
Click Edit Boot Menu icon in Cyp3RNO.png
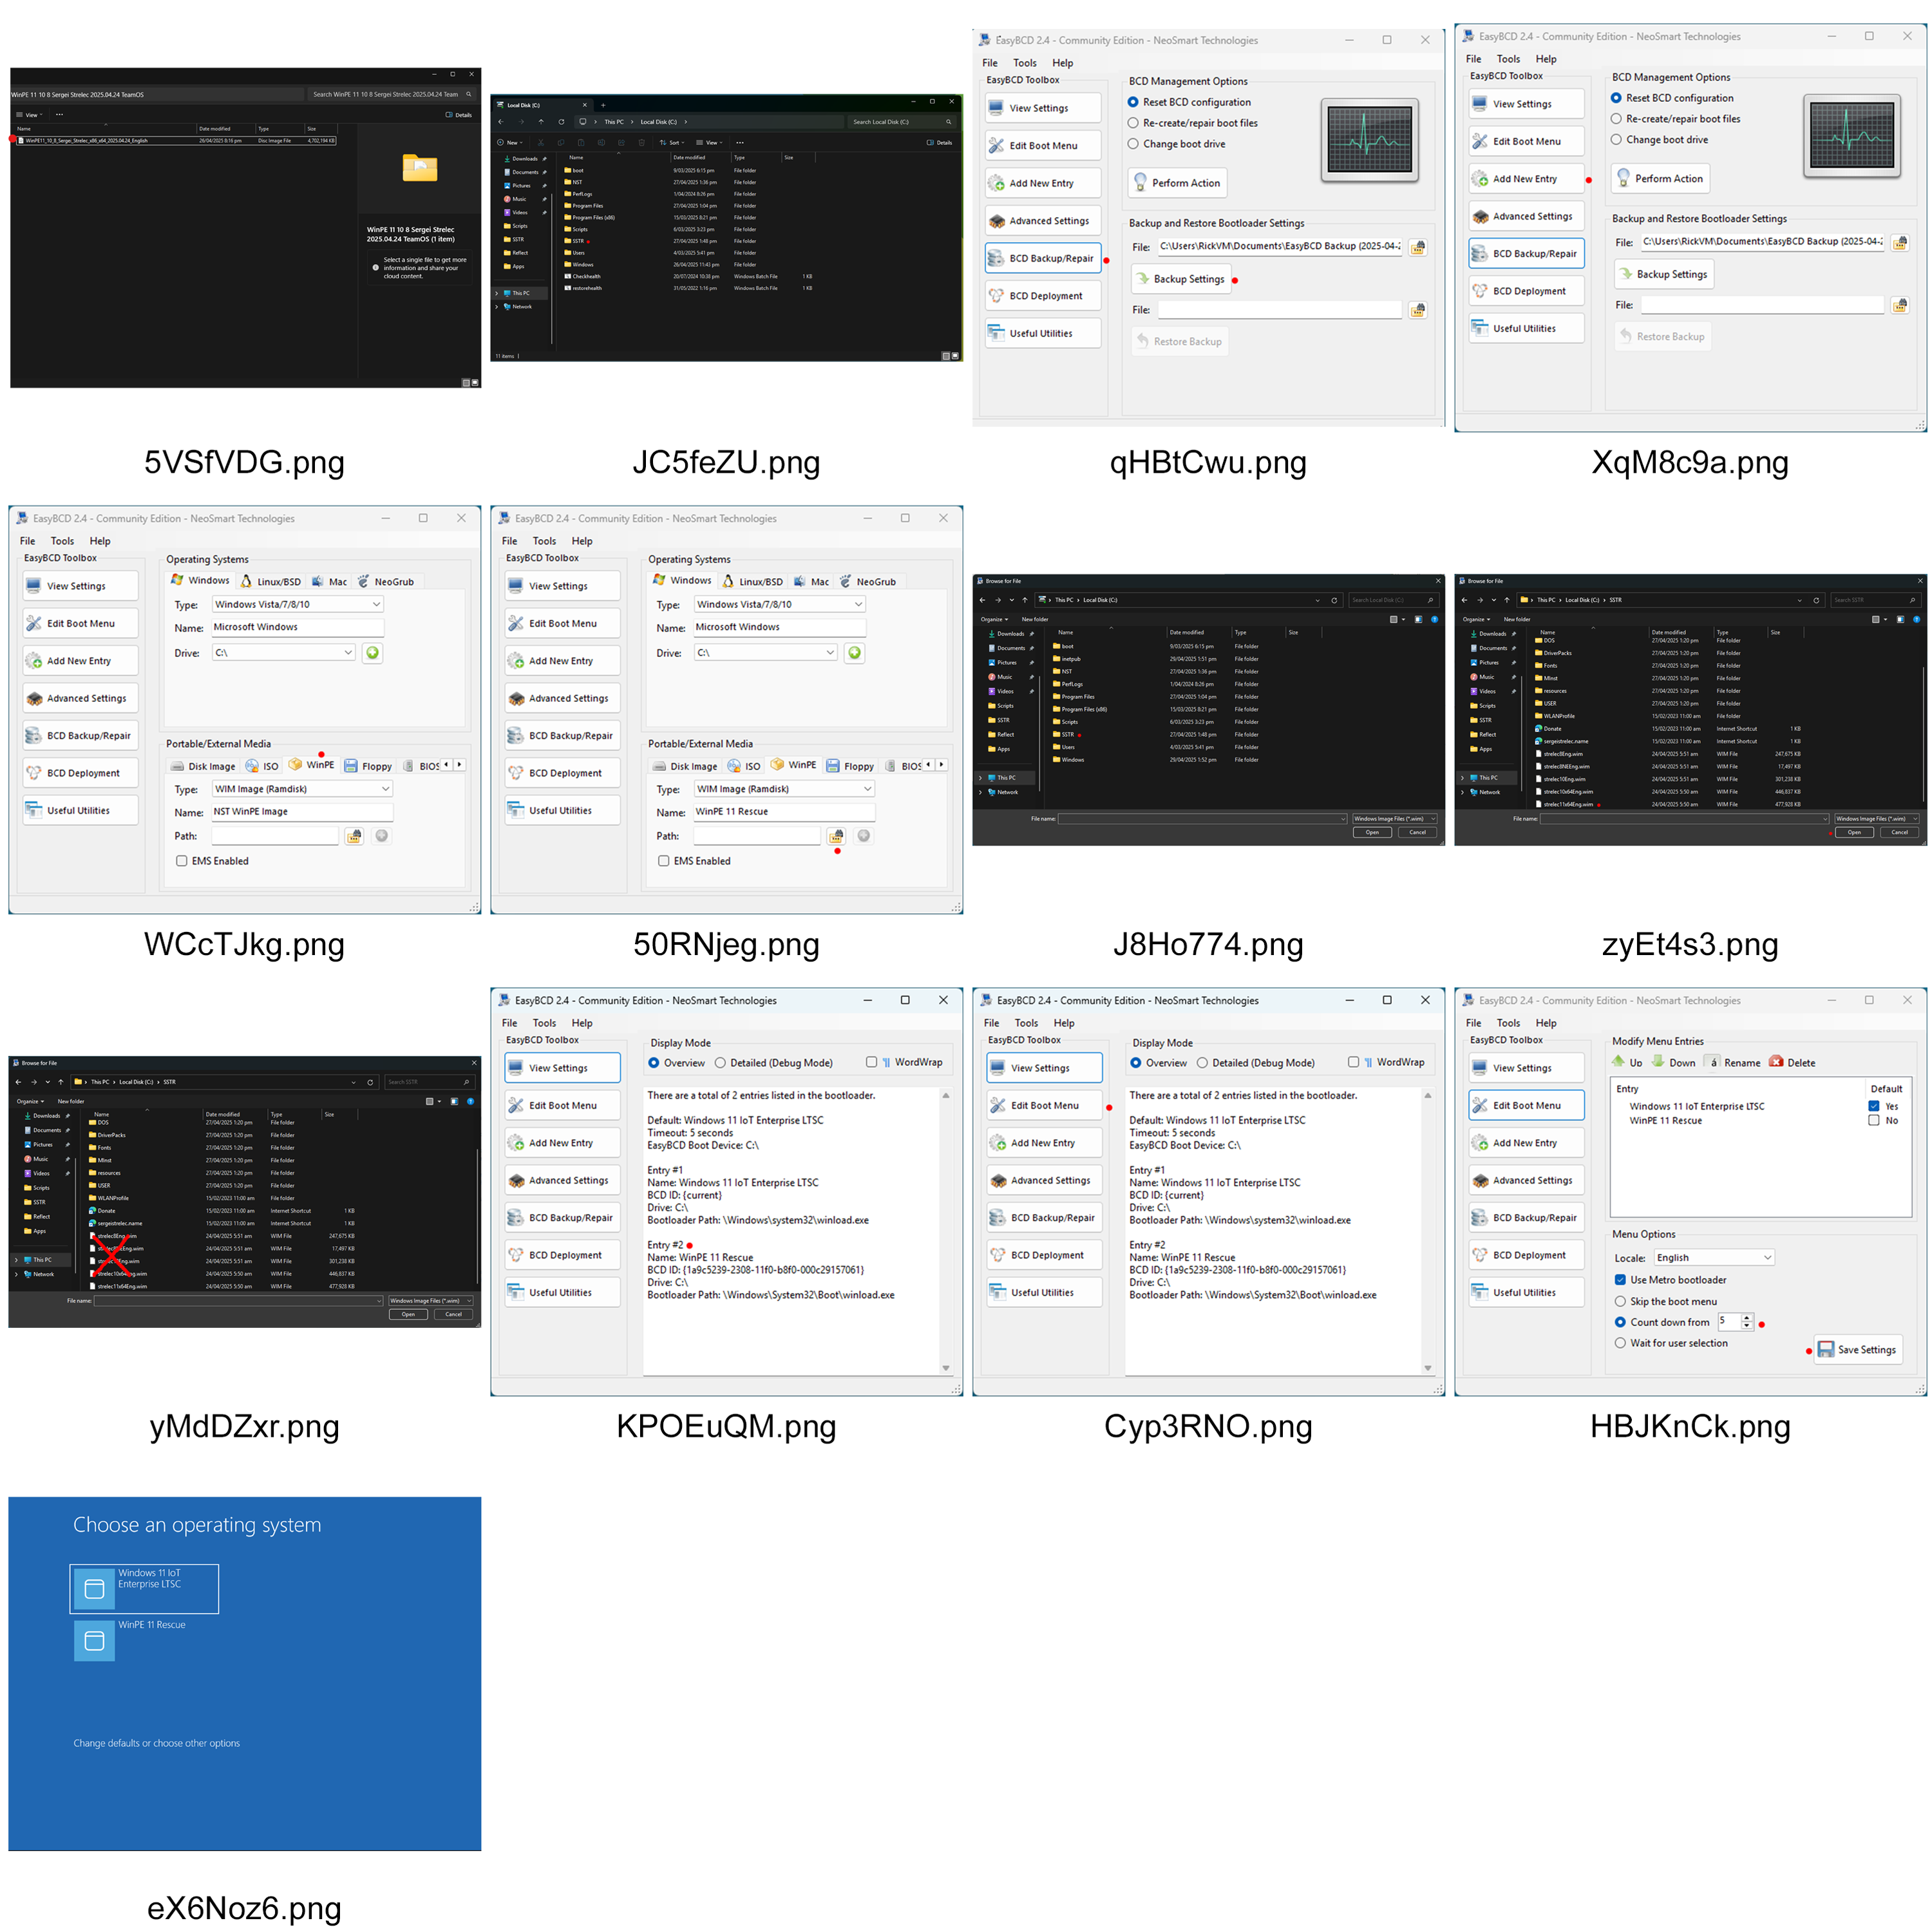998,1105
